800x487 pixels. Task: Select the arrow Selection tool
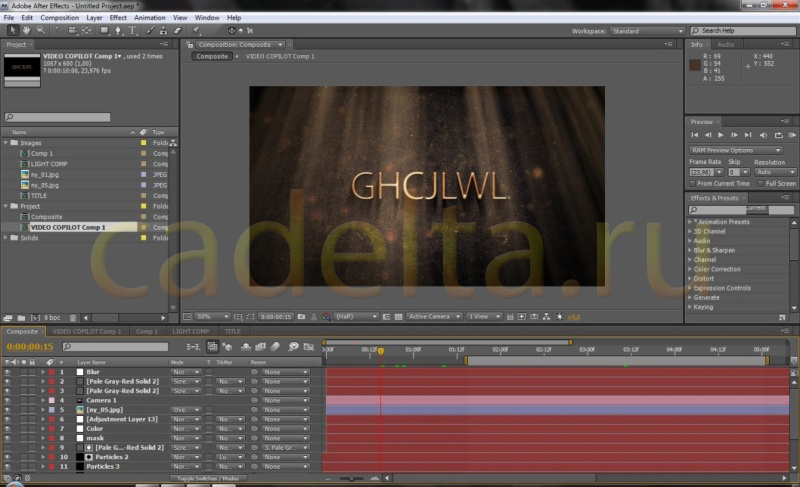point(13,31)
